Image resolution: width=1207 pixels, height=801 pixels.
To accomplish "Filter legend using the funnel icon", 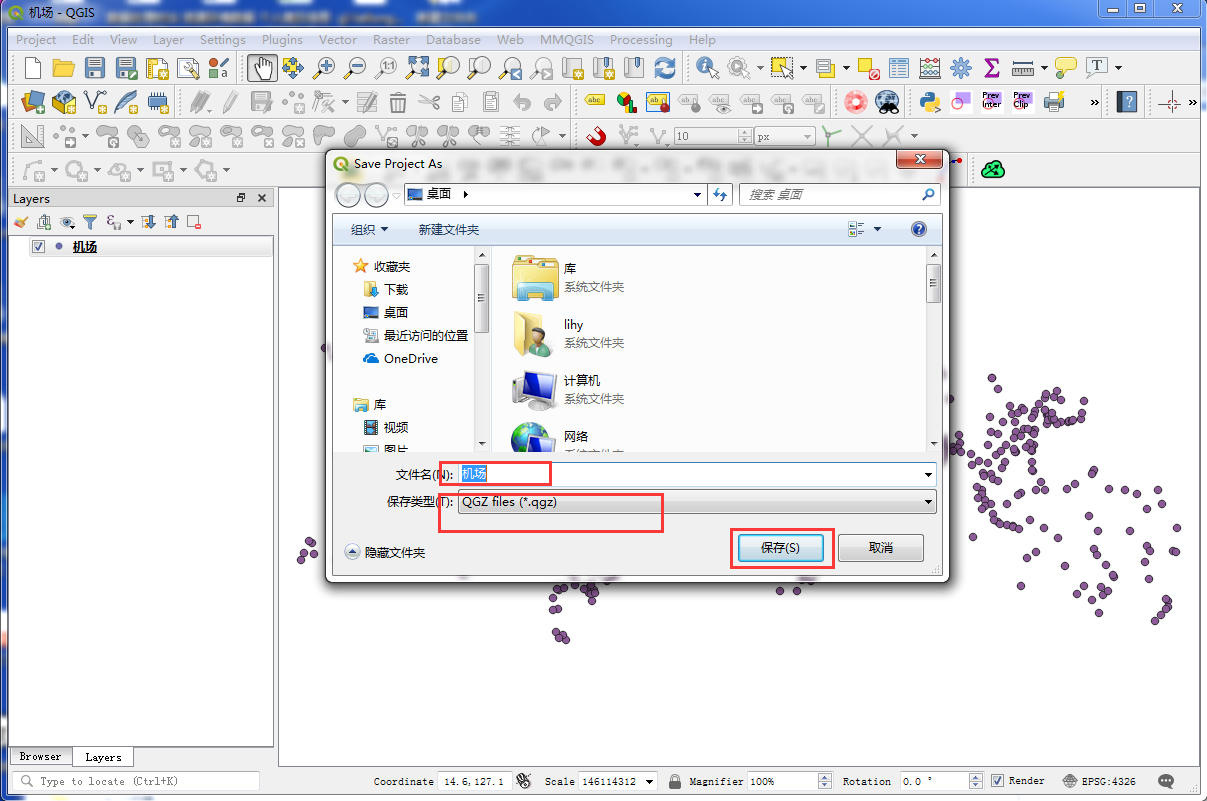I will coord(90,222).
